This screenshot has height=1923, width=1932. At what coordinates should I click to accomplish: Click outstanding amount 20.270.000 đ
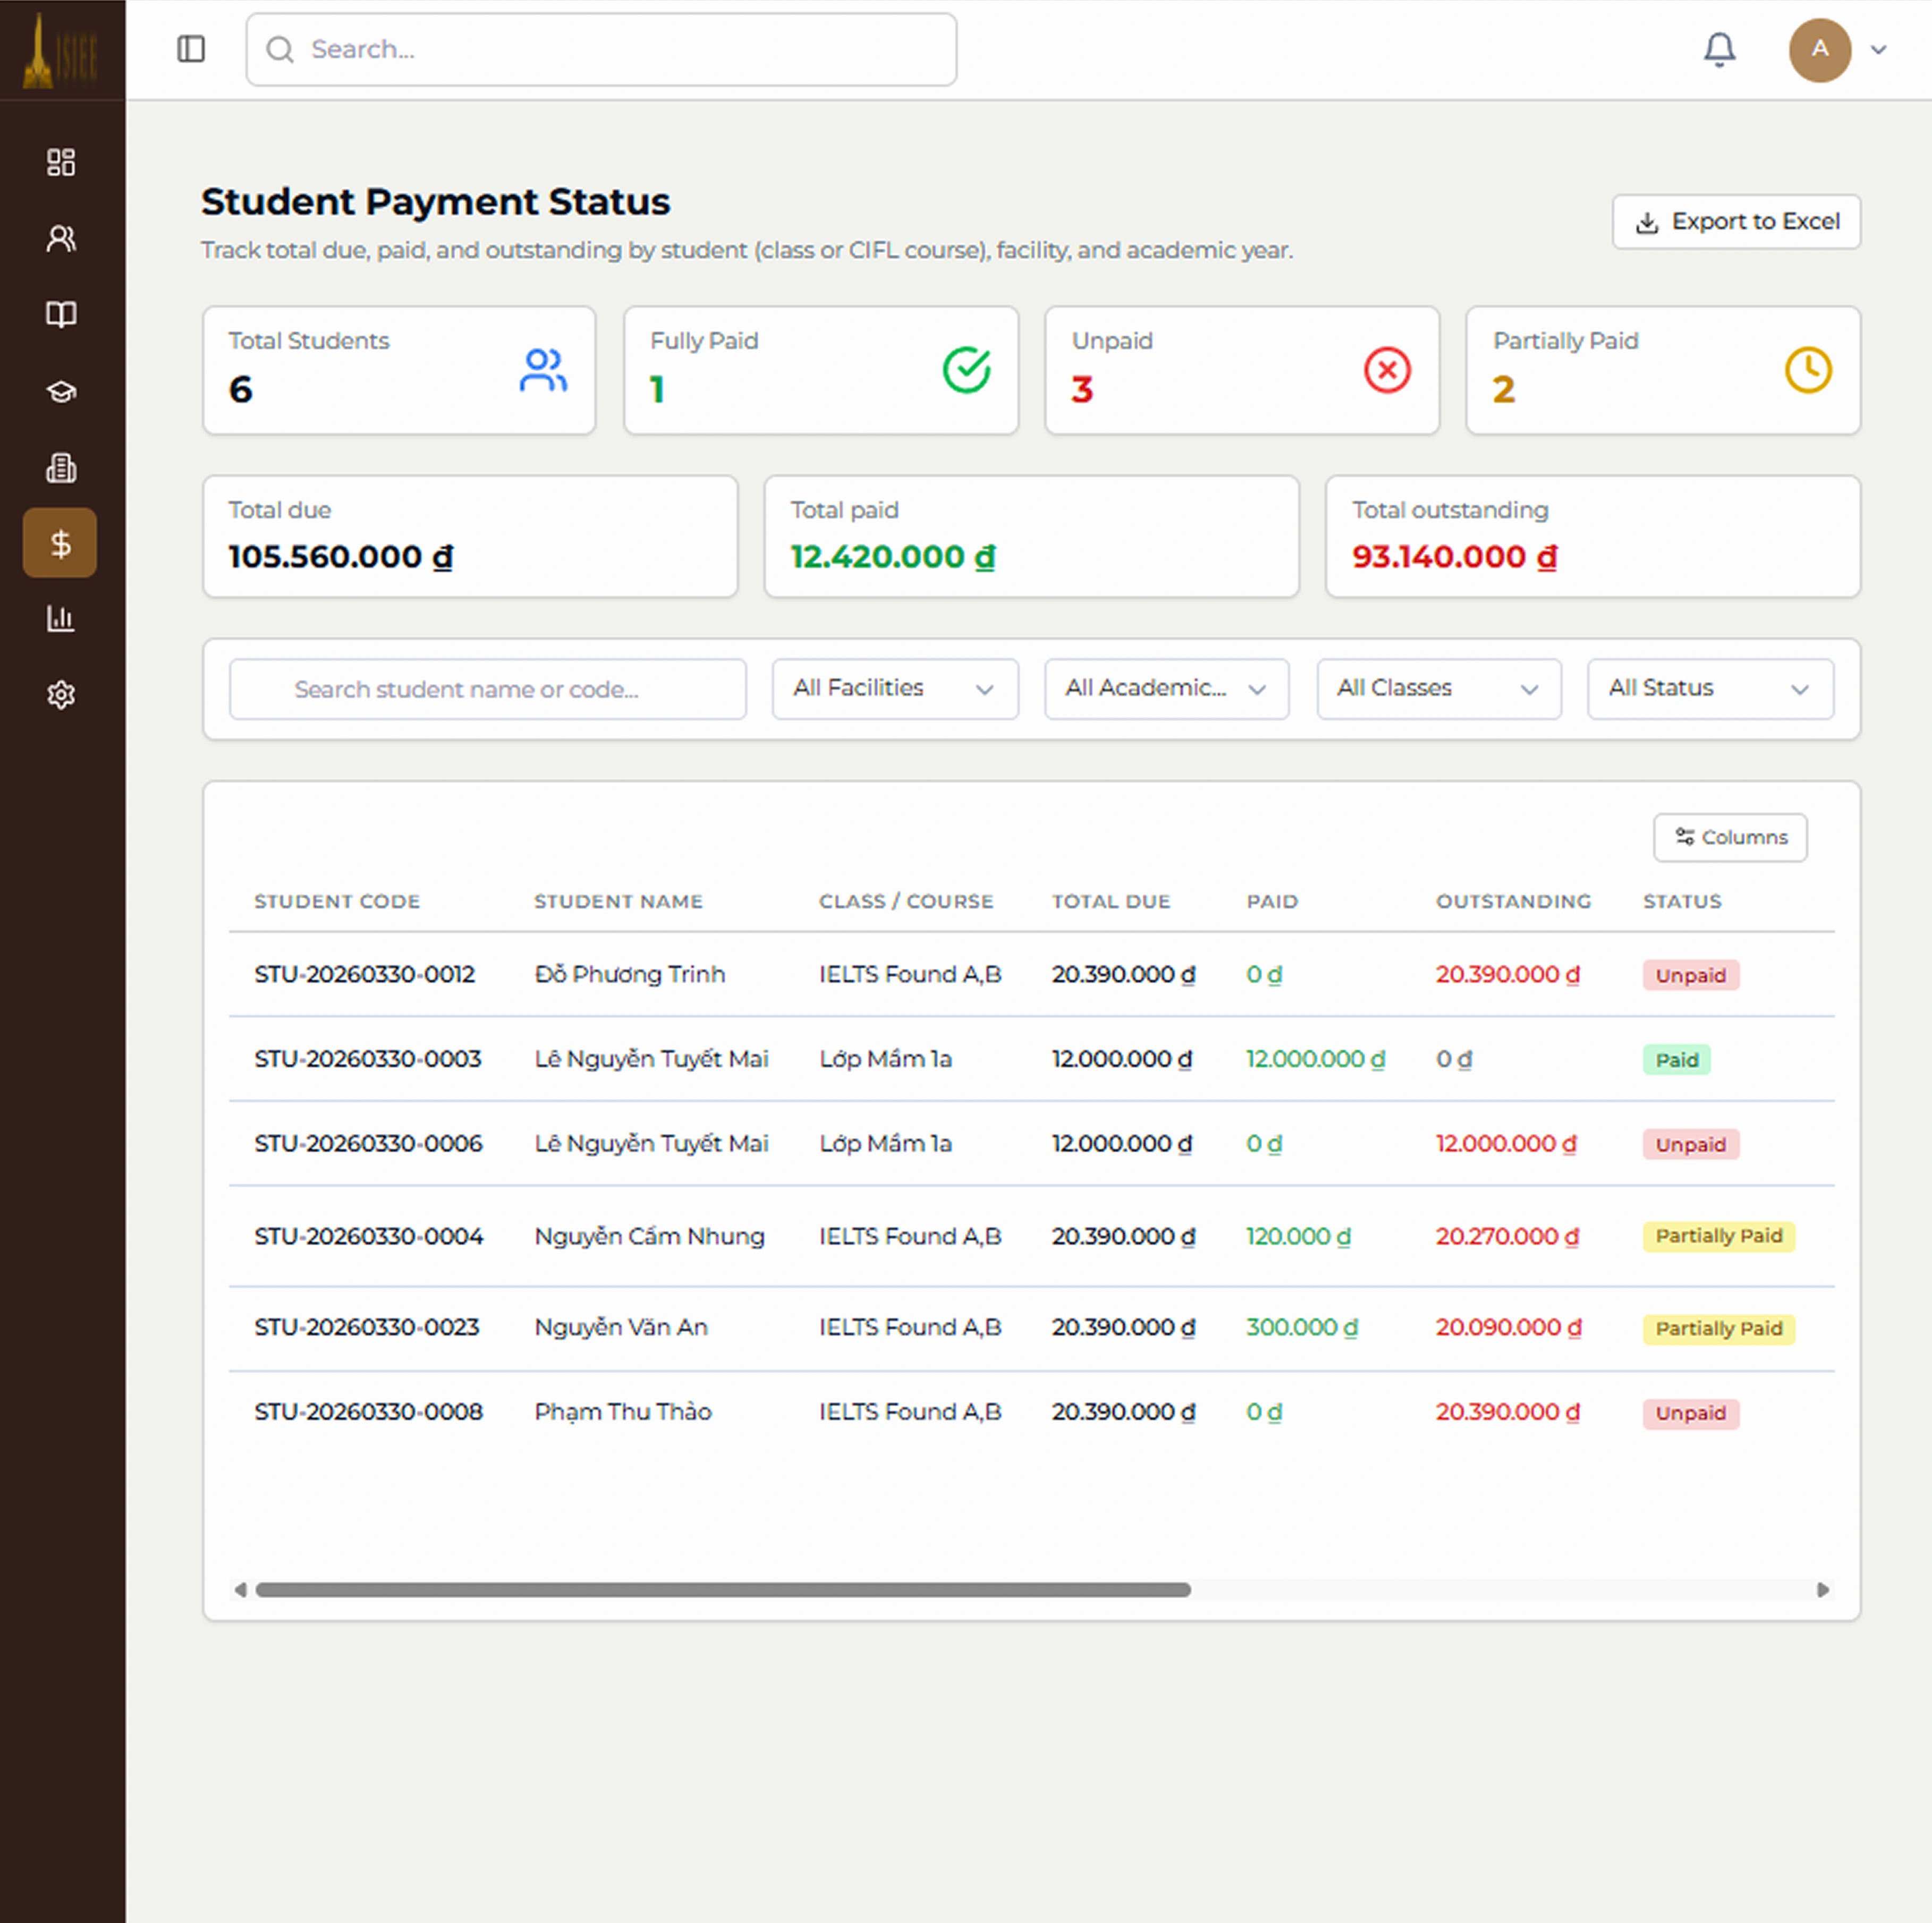[1507, 1236]
